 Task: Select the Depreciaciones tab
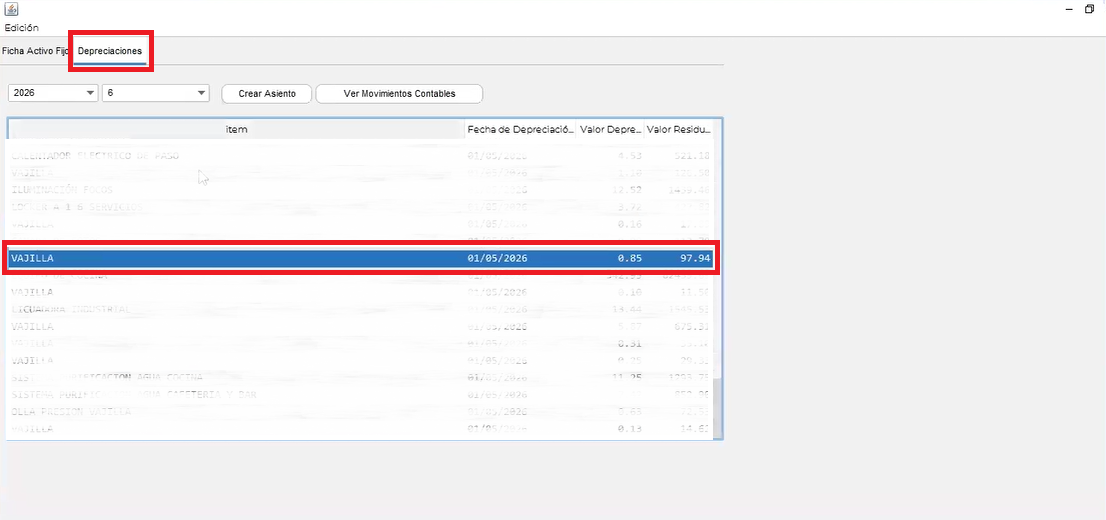pos(110,52)
